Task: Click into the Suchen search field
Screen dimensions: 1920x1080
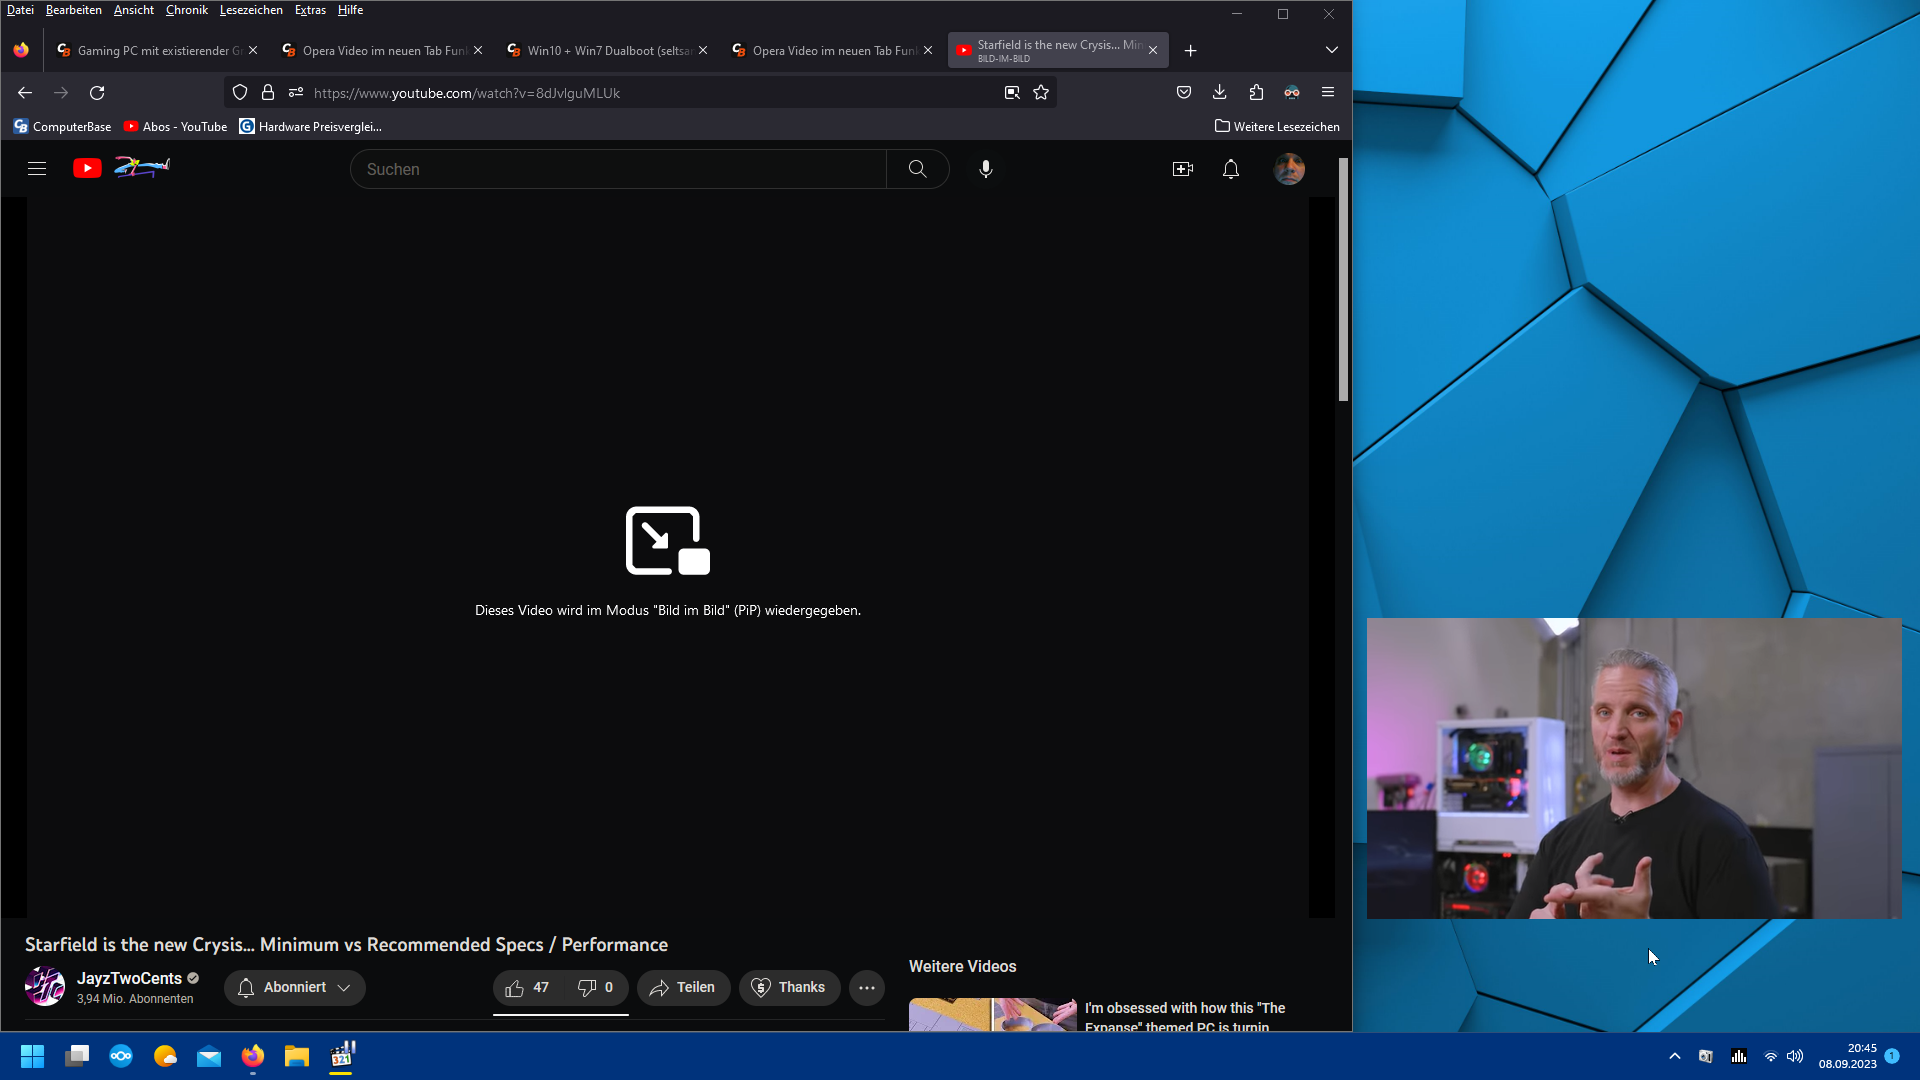Action: [x=618, y=169]
